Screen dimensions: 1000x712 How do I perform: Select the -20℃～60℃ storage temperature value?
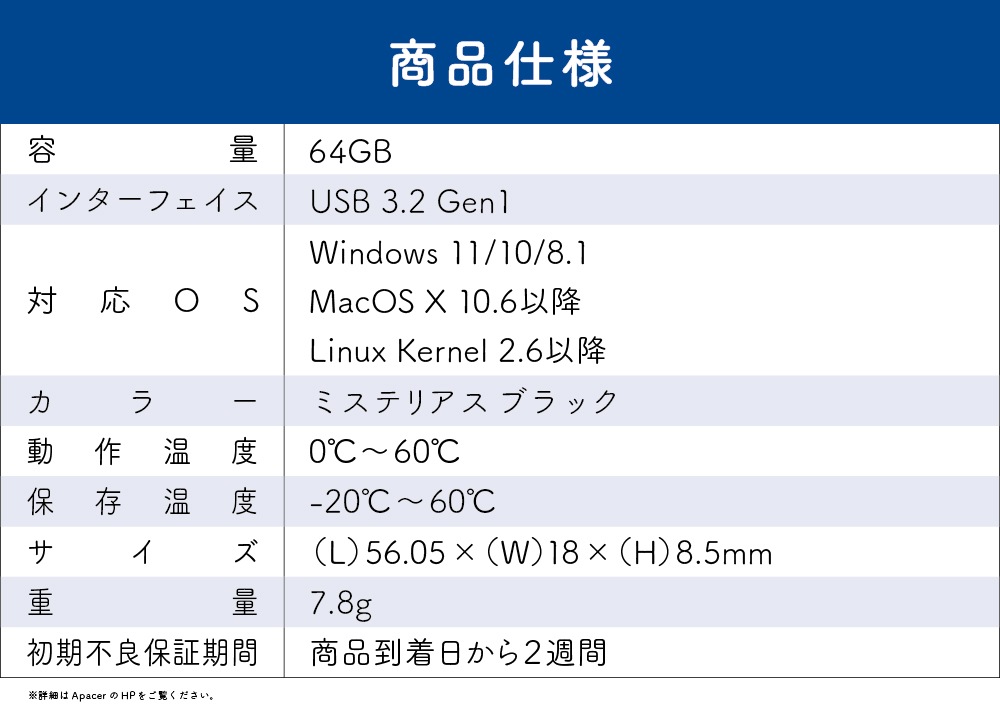click(x=403, y=502)
